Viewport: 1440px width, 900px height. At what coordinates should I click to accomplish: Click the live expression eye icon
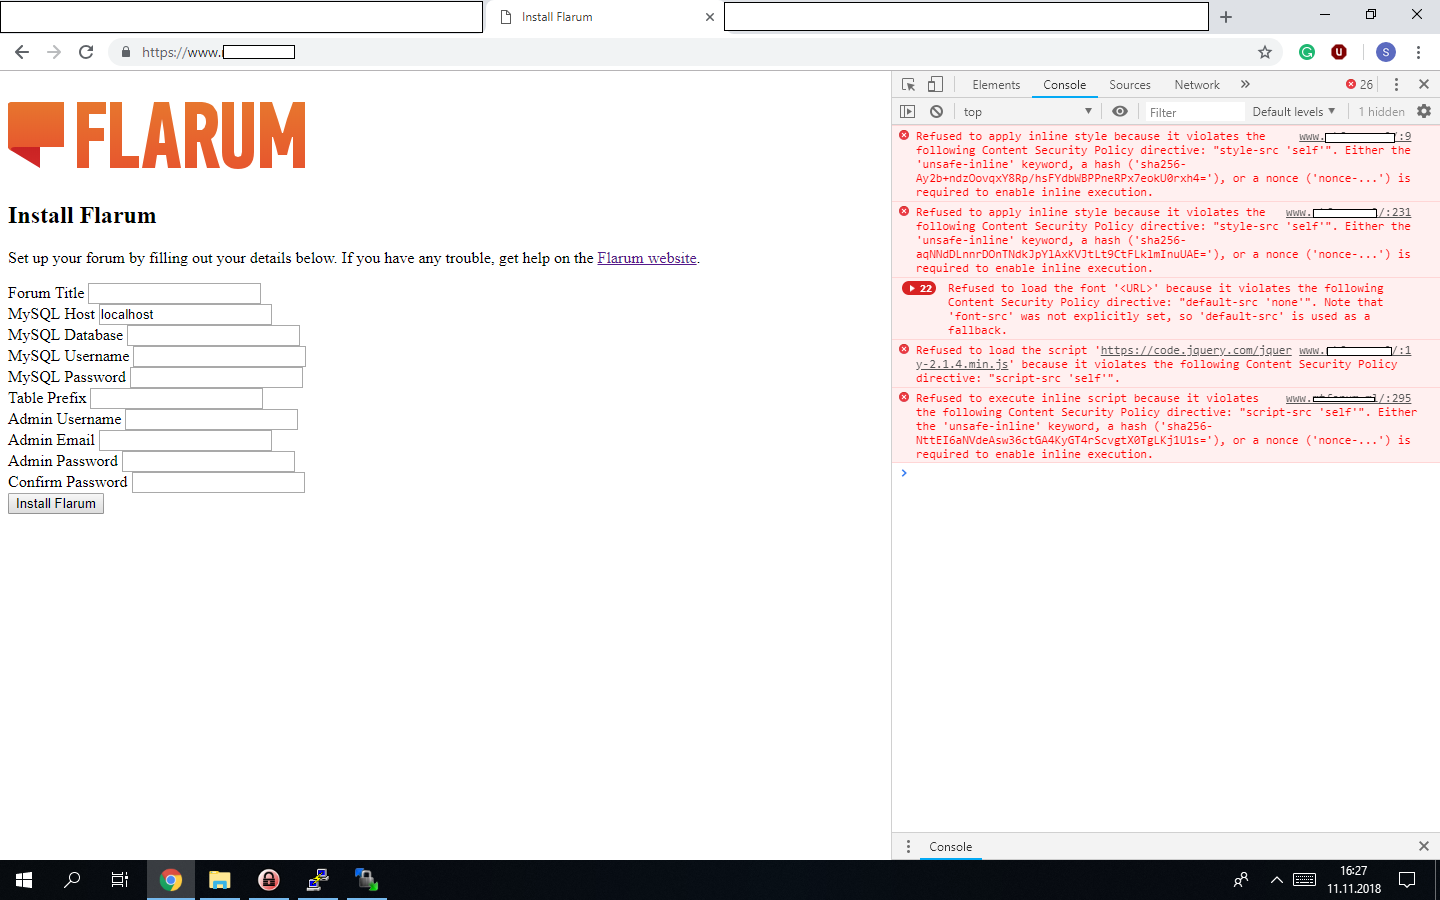[x=1120, y=112]
